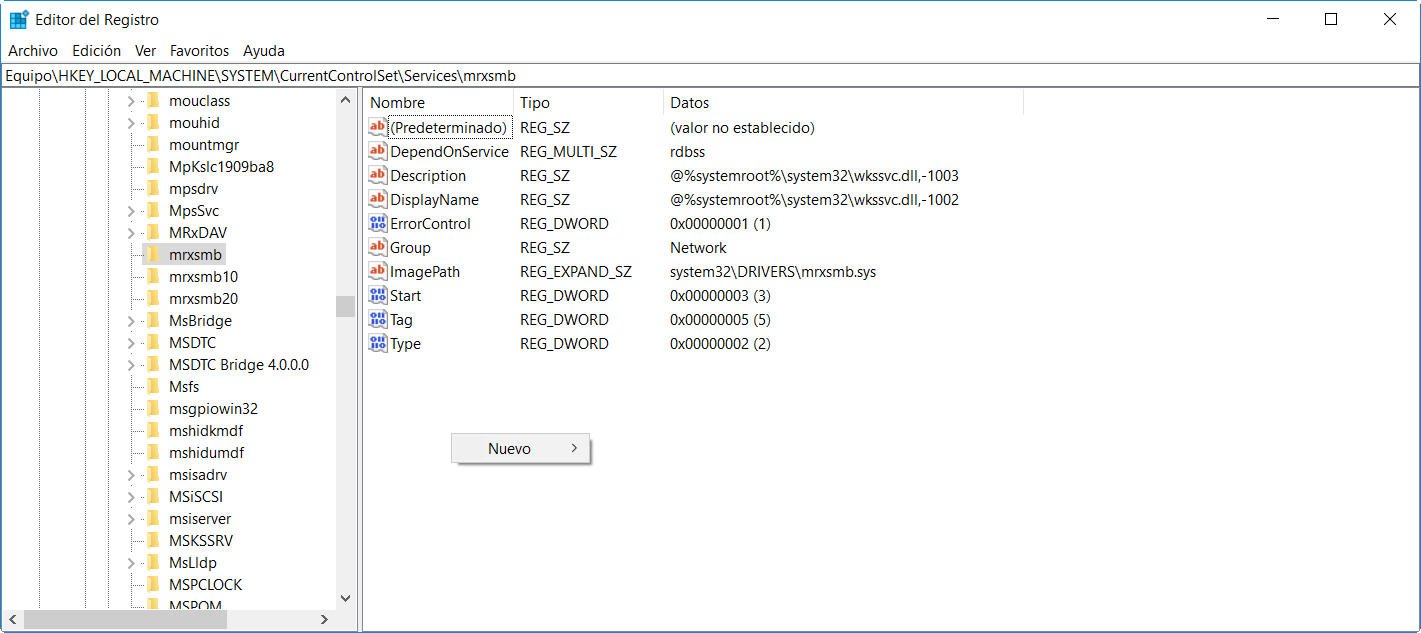Select the ImagePath value icon
Viewport: 1421px width, 633px height.
[378, 272]
